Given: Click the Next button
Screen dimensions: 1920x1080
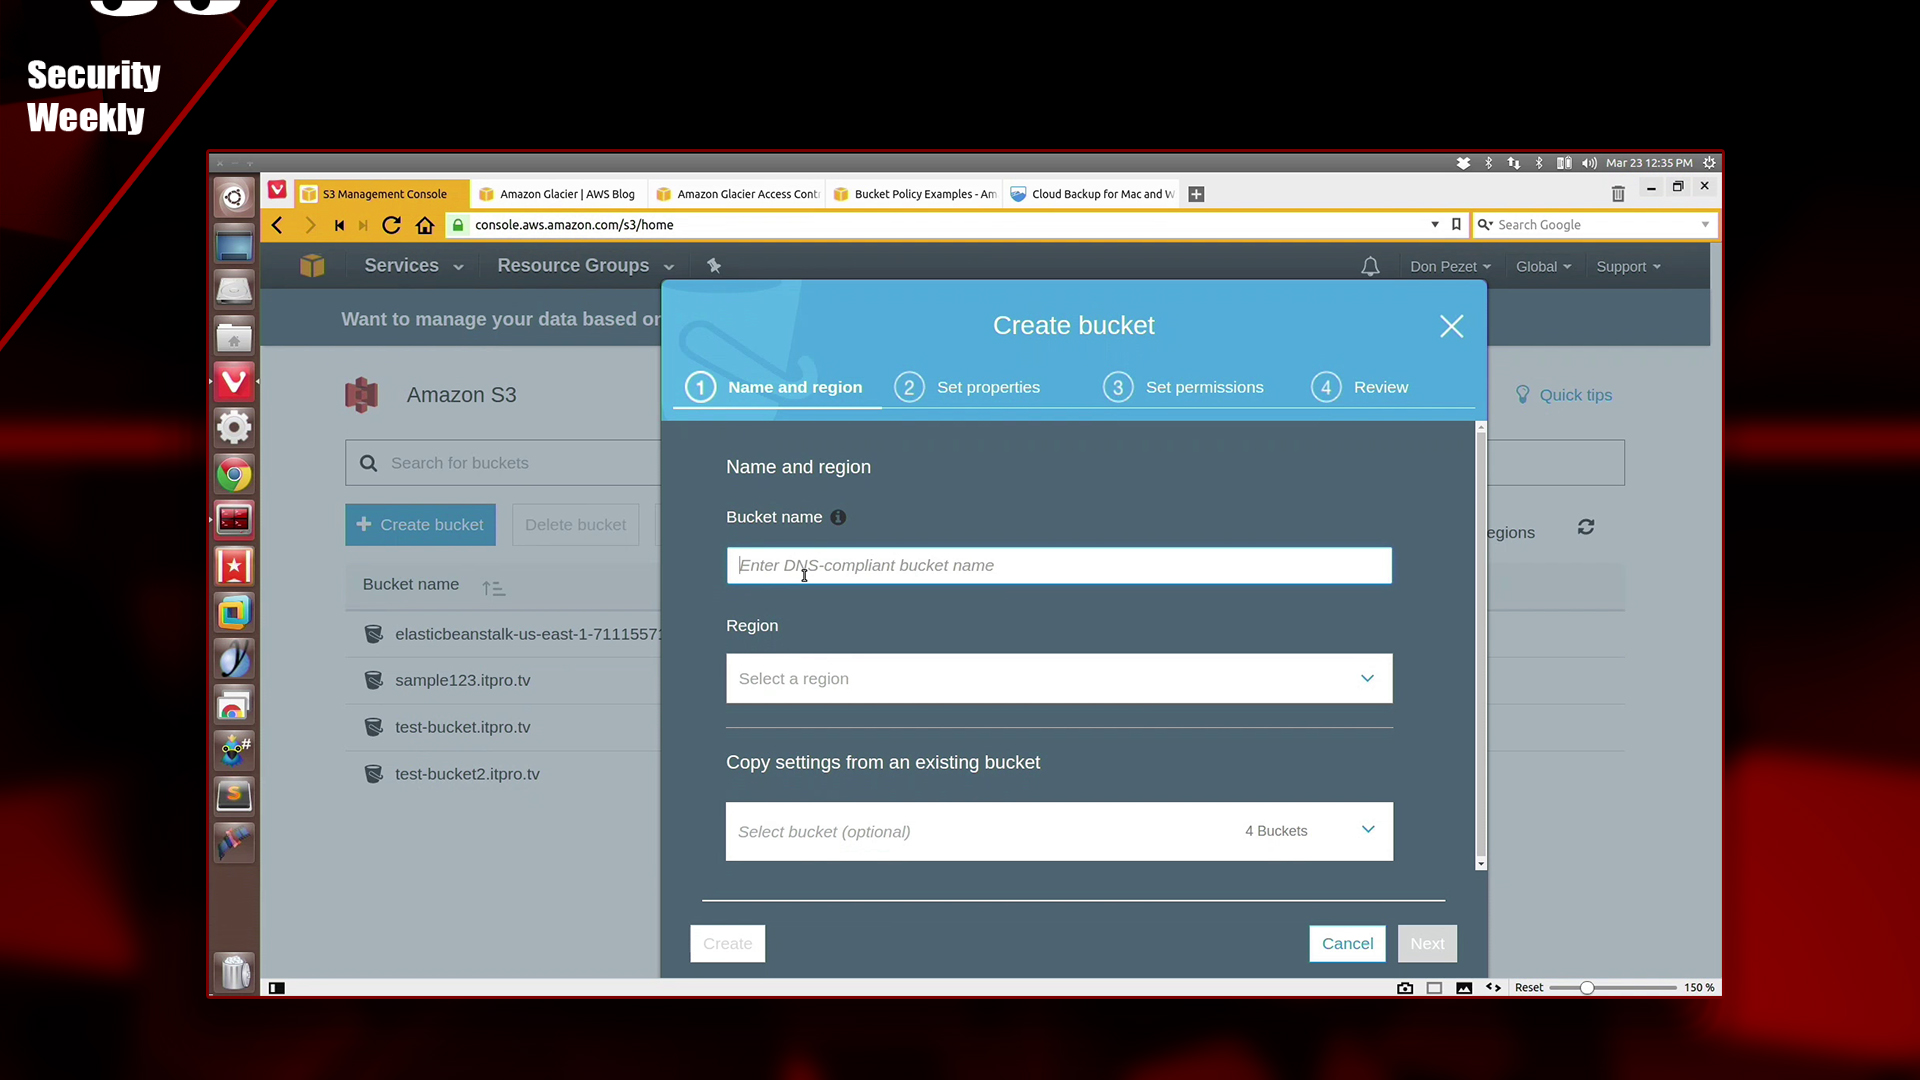Looking at the screenshot, I should click(x=1427, y=944).
